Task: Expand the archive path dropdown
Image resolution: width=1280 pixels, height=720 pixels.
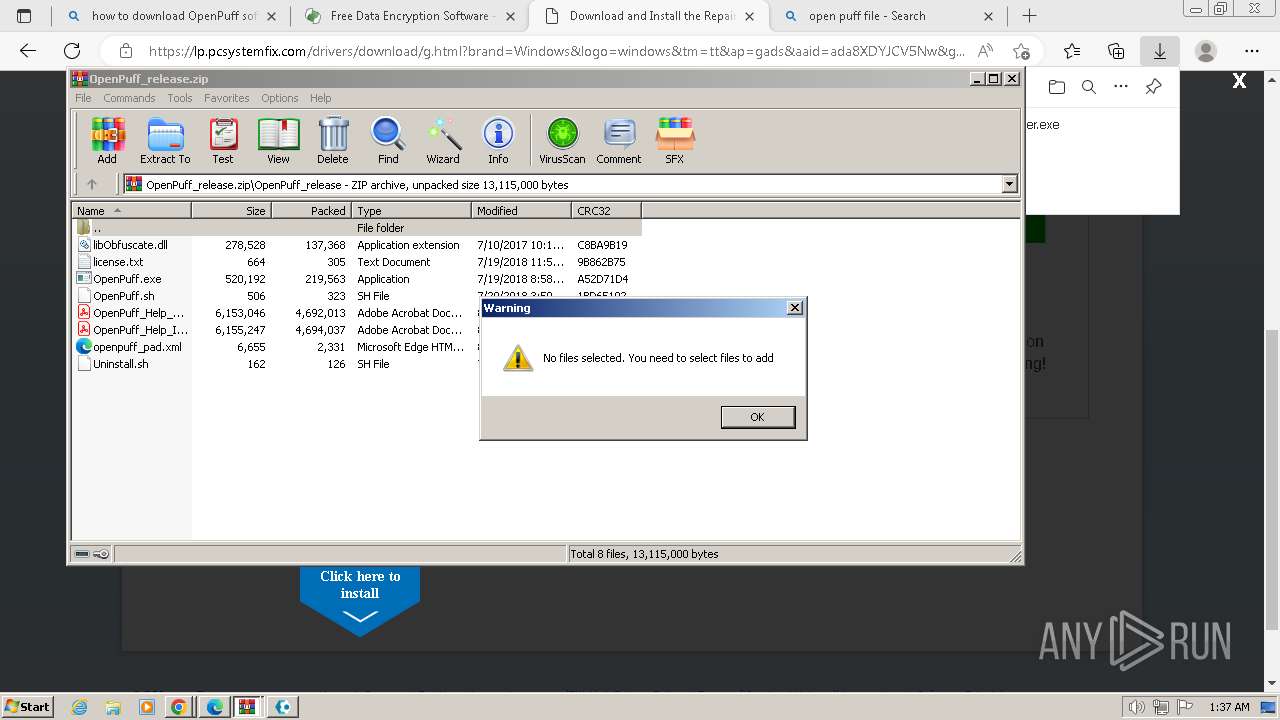Action: click(1009, 184)
